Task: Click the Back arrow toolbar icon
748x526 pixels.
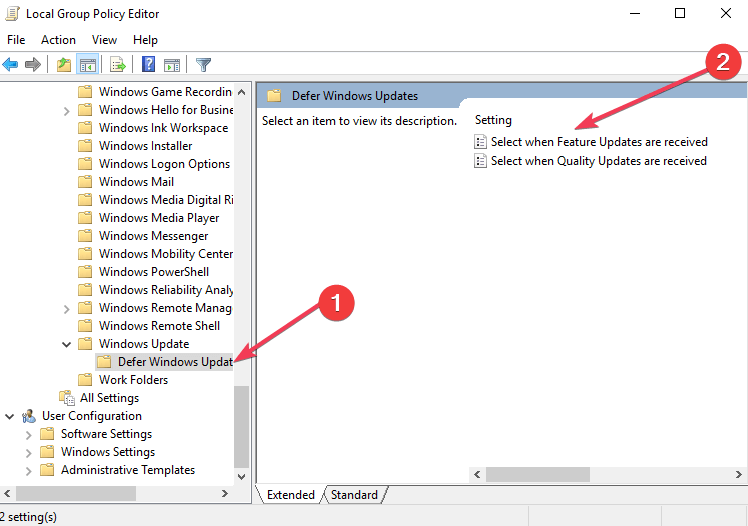Action: [x=10, y=64]
